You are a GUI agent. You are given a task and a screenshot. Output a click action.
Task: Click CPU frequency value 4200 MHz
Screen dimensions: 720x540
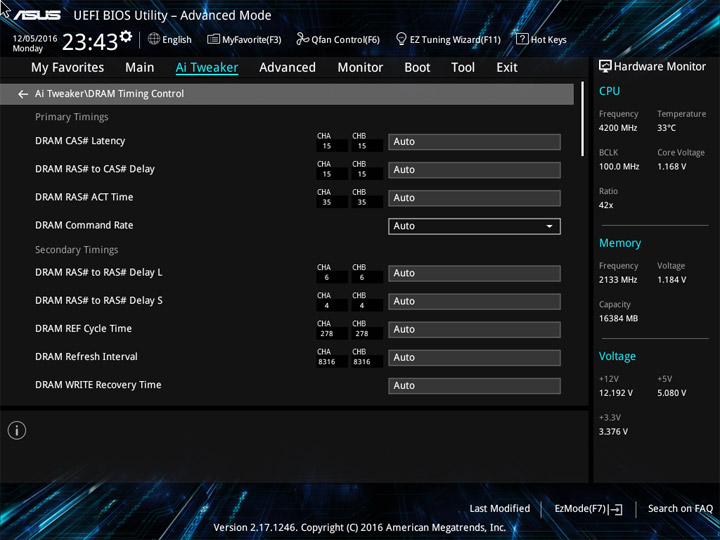tap(618, 128)
